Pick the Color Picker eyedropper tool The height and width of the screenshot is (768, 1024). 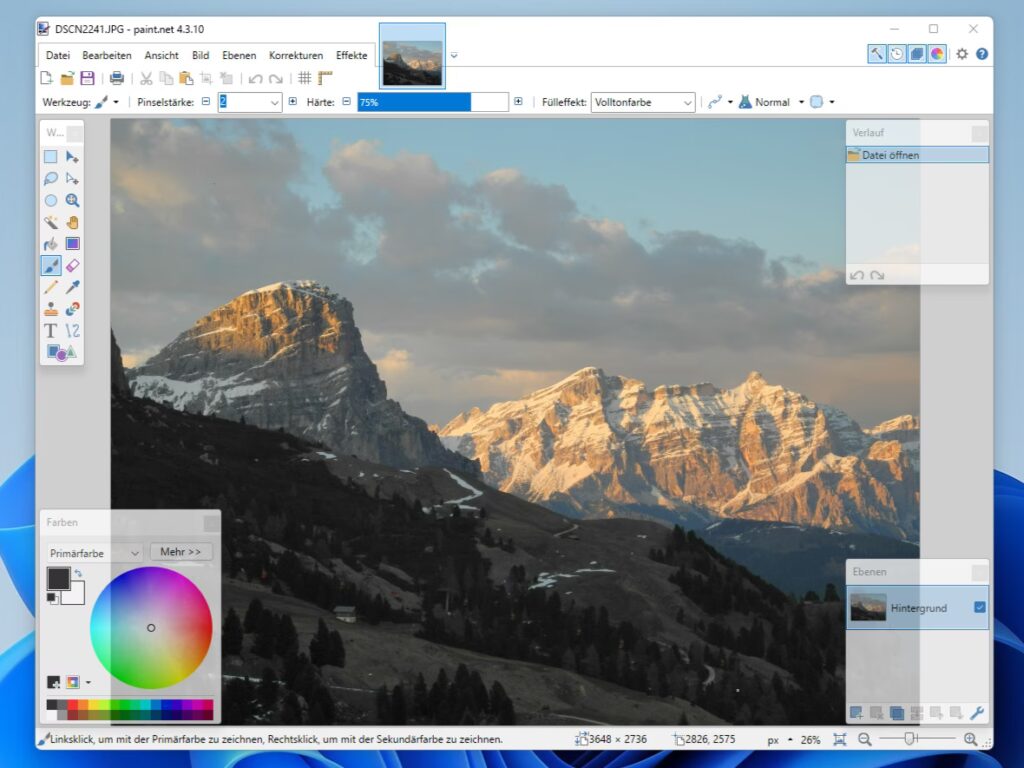[72, 287]
